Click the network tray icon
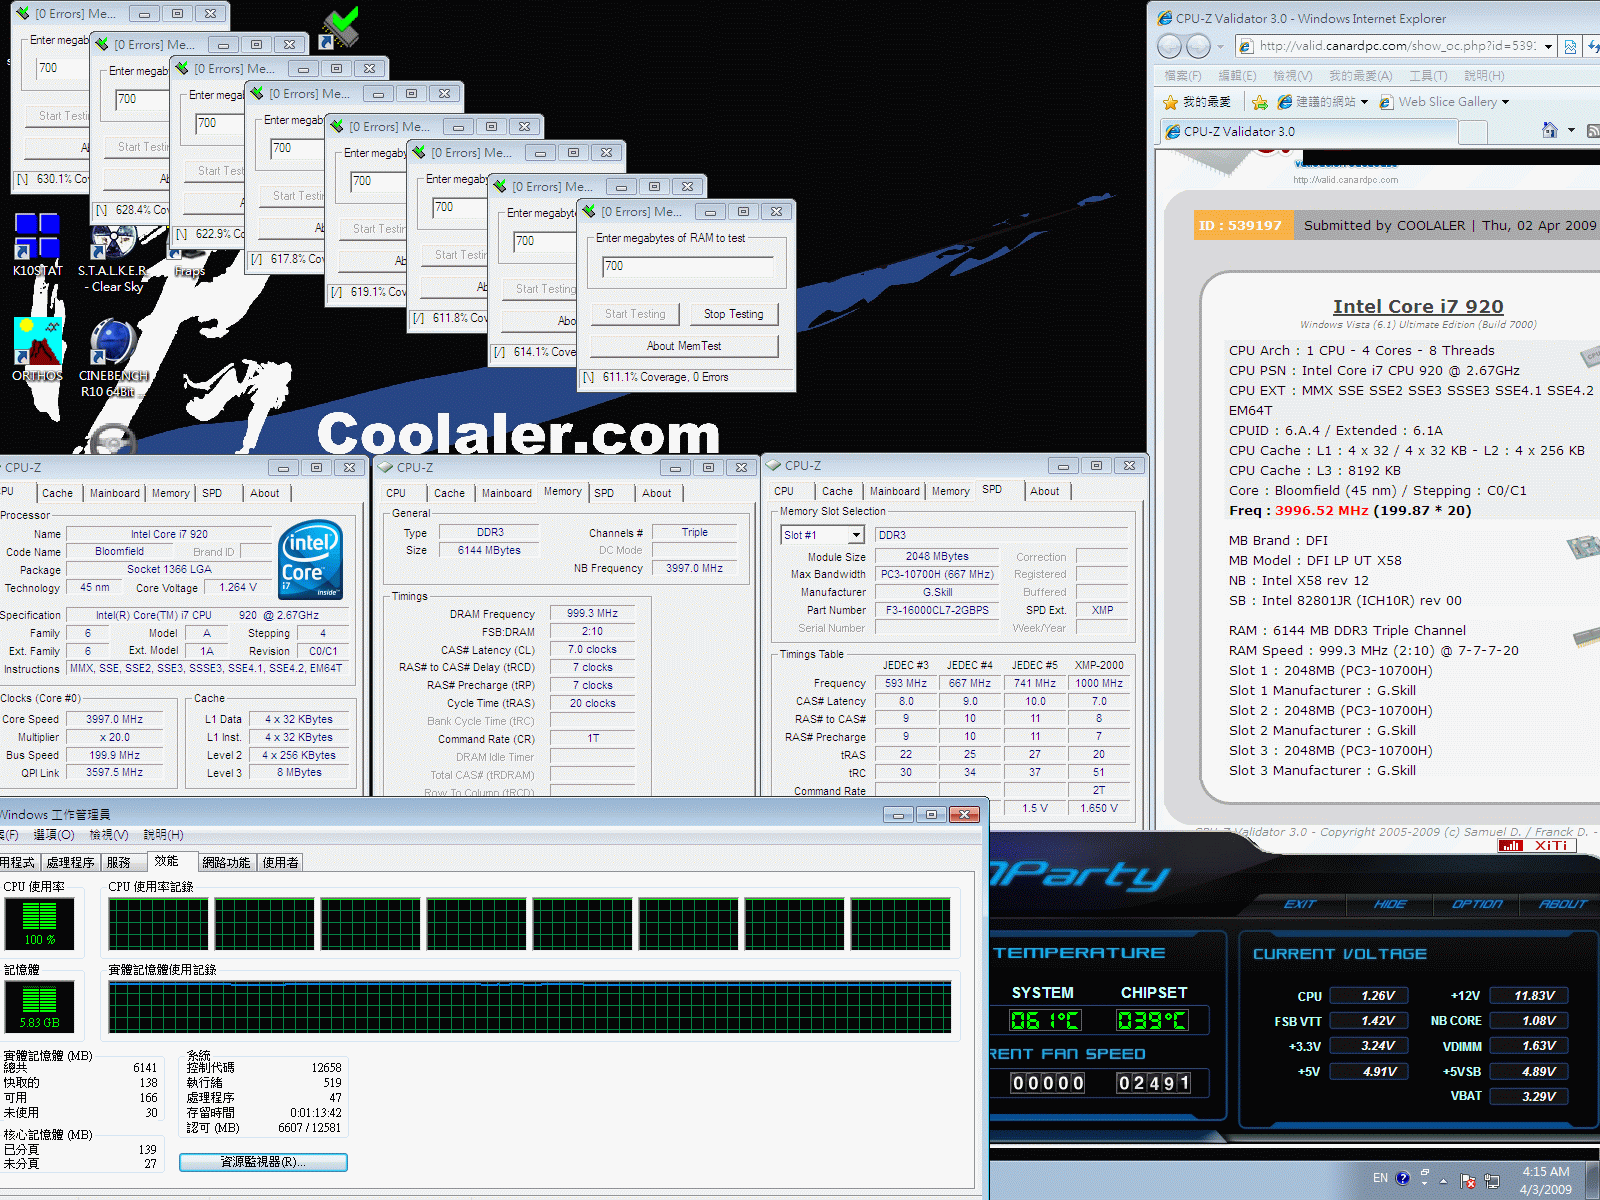Viewport: 1600px width, 1200px height. pyautogui.click(x=1493, y=1180)
